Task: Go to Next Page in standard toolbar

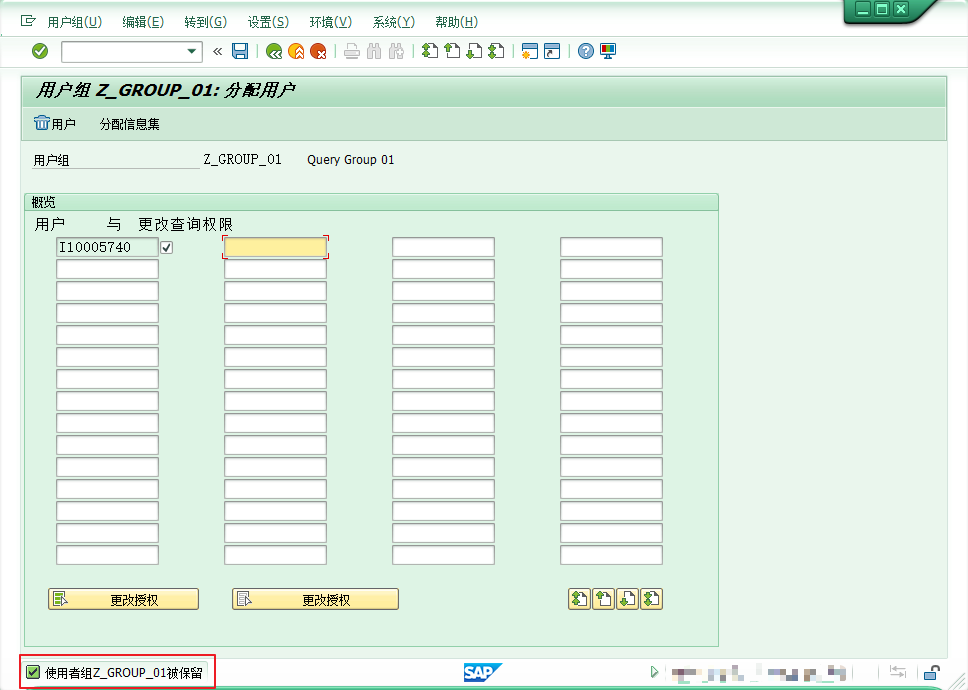Action: (x=474, y=51)
